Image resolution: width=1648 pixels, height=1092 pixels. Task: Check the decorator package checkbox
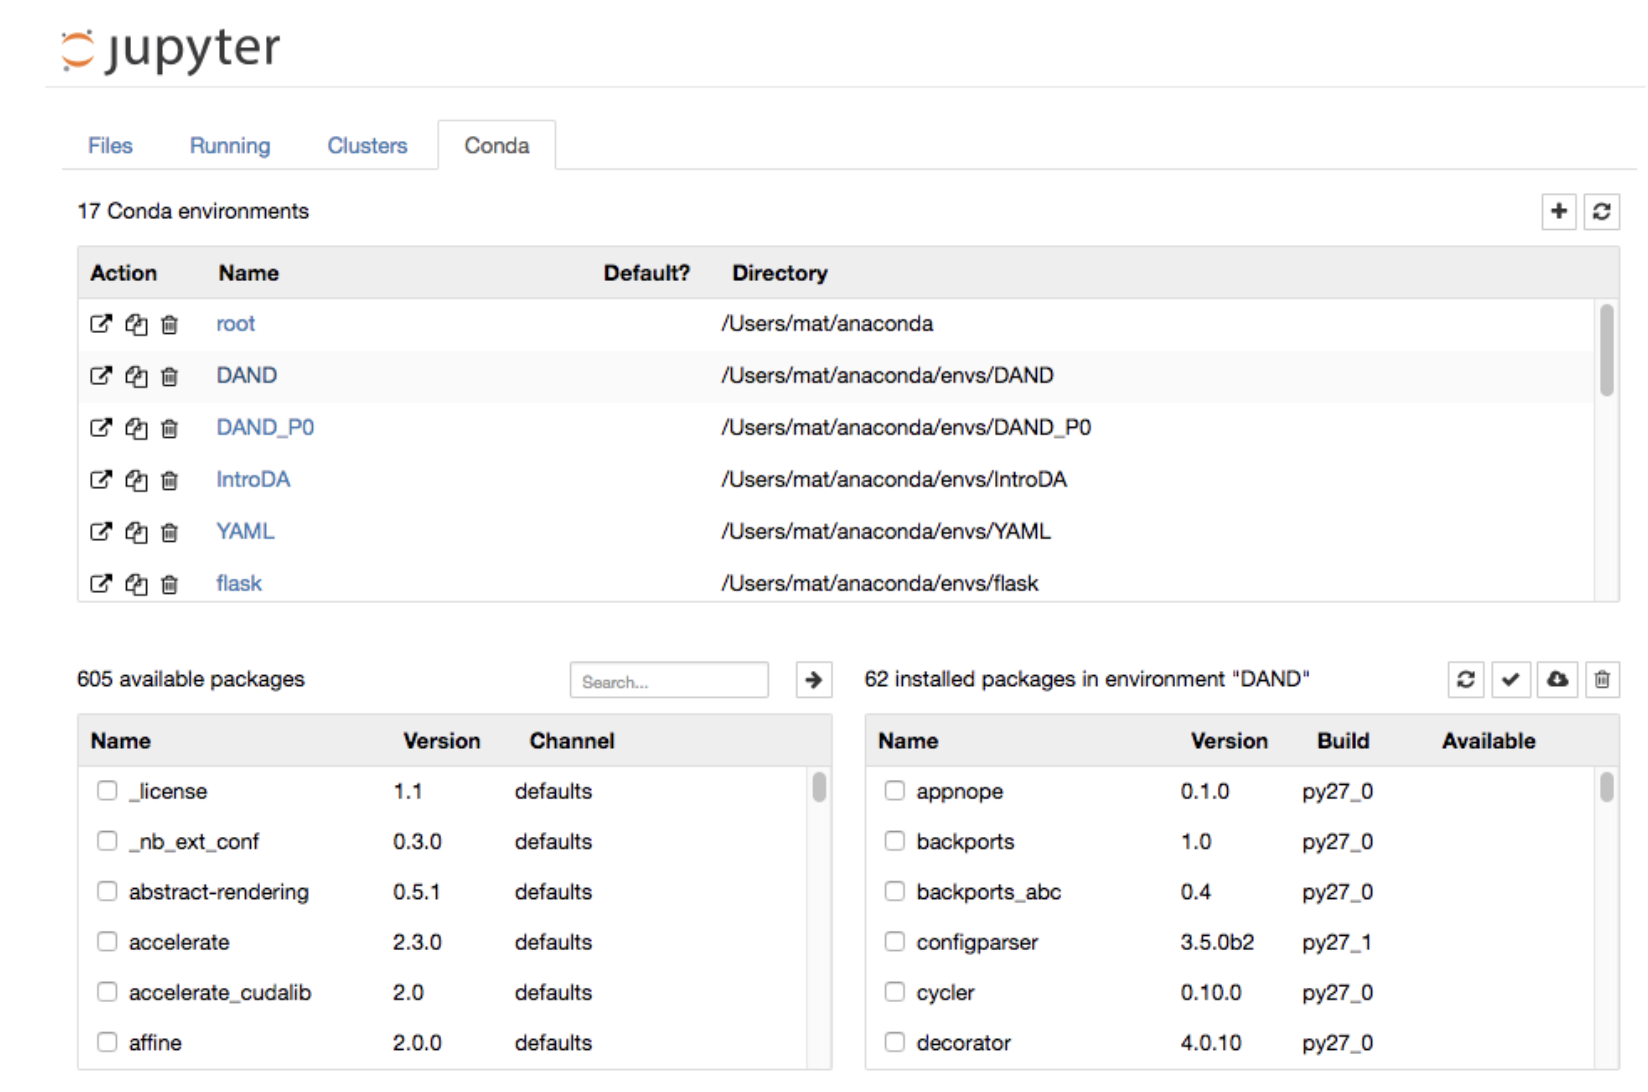pyautogui.click(x=895, y=1042)
